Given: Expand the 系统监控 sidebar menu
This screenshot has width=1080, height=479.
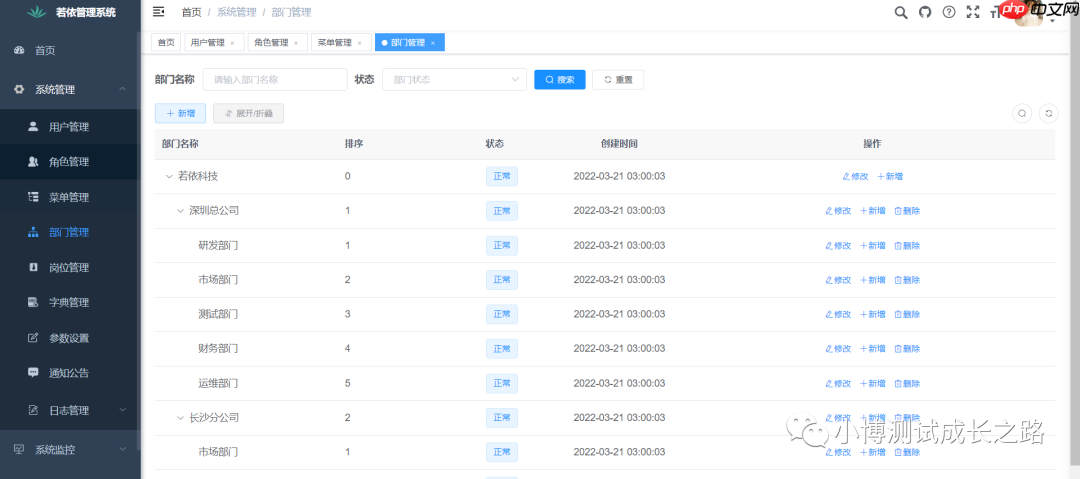Looking at the screenshot, I should (123, 449).
